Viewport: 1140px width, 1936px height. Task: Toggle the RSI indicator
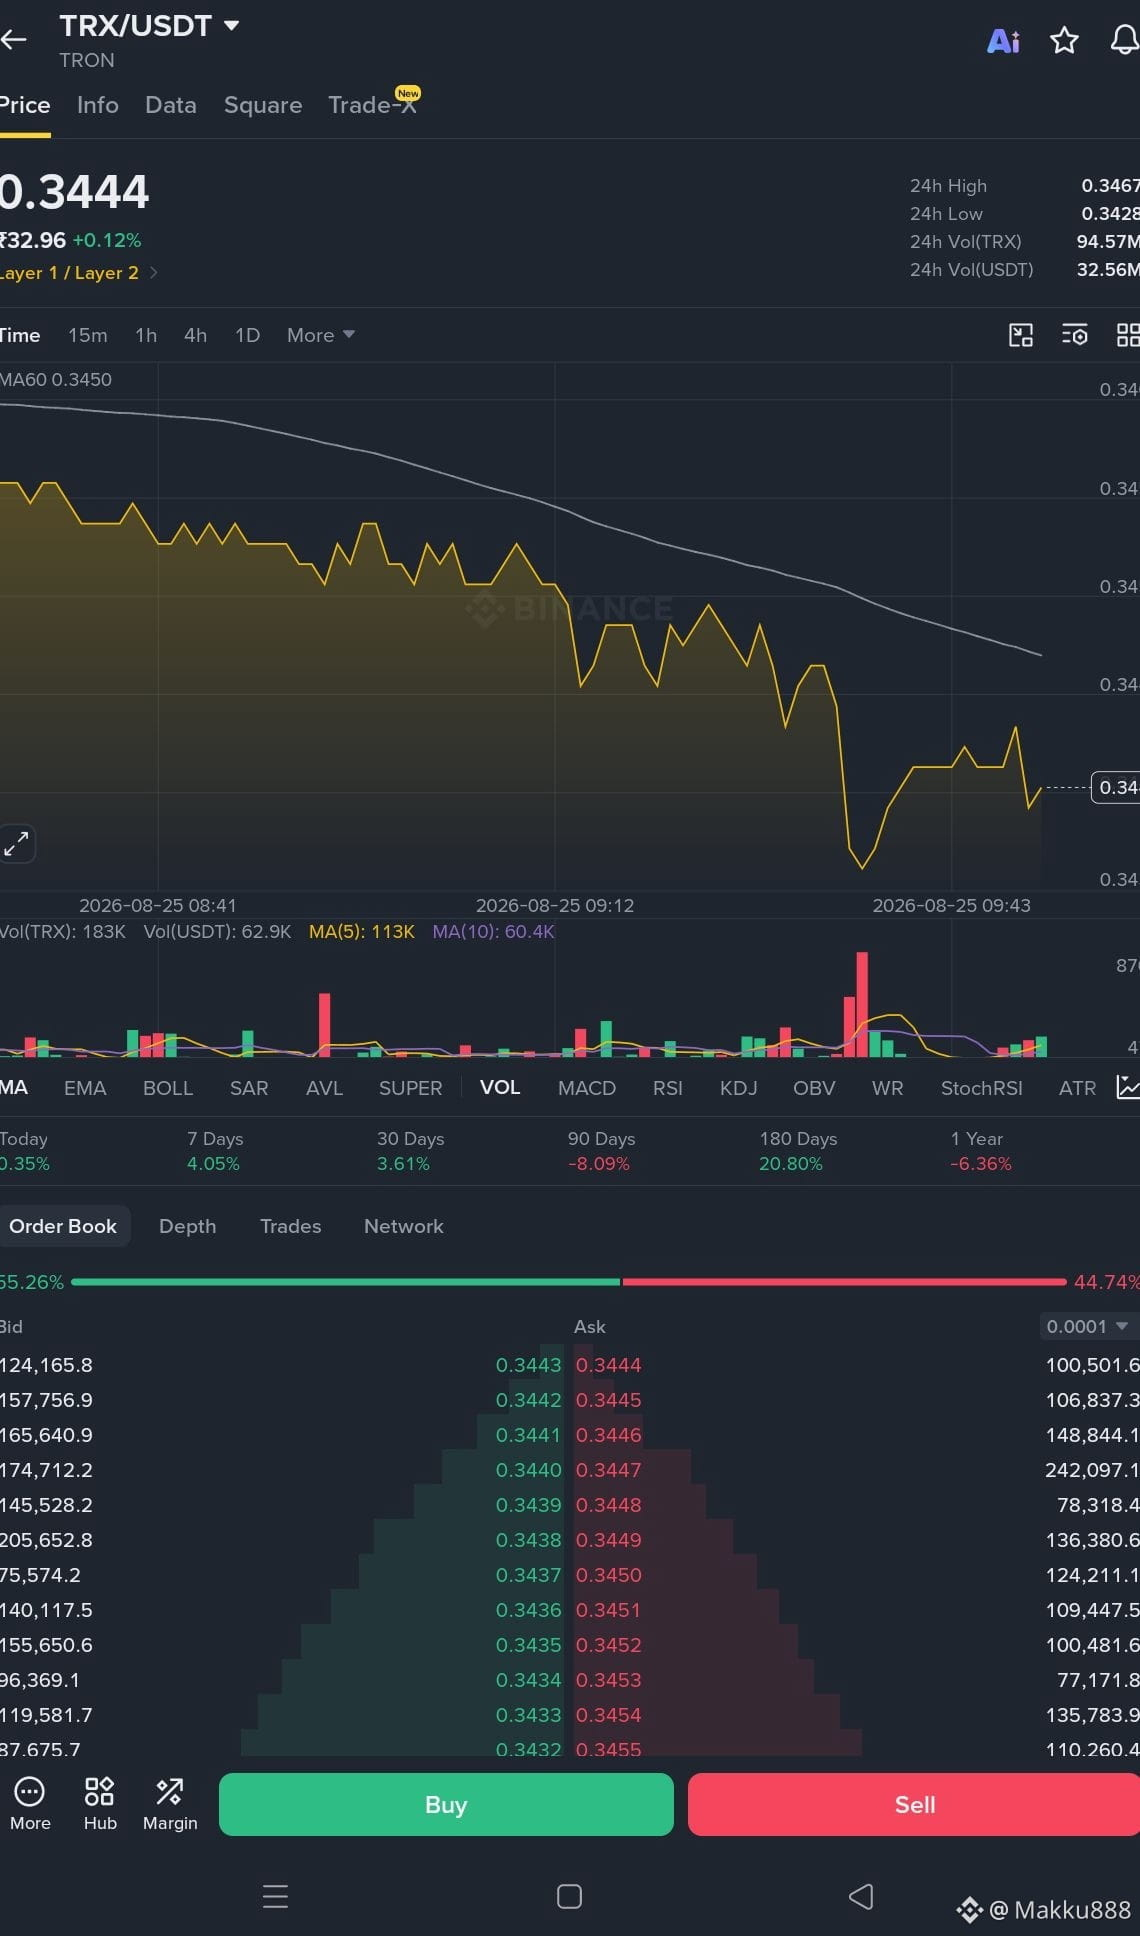[x=668, y=1087]
